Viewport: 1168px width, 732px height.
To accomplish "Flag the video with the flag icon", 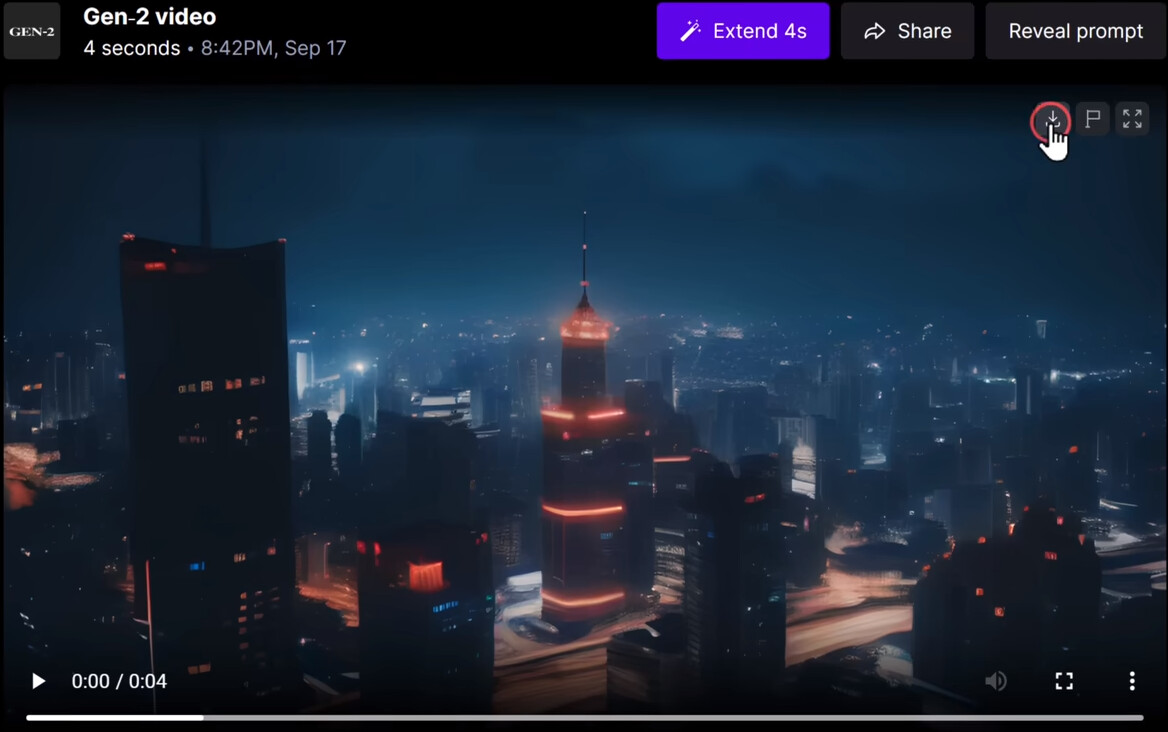I will (x=1093, y=118).
